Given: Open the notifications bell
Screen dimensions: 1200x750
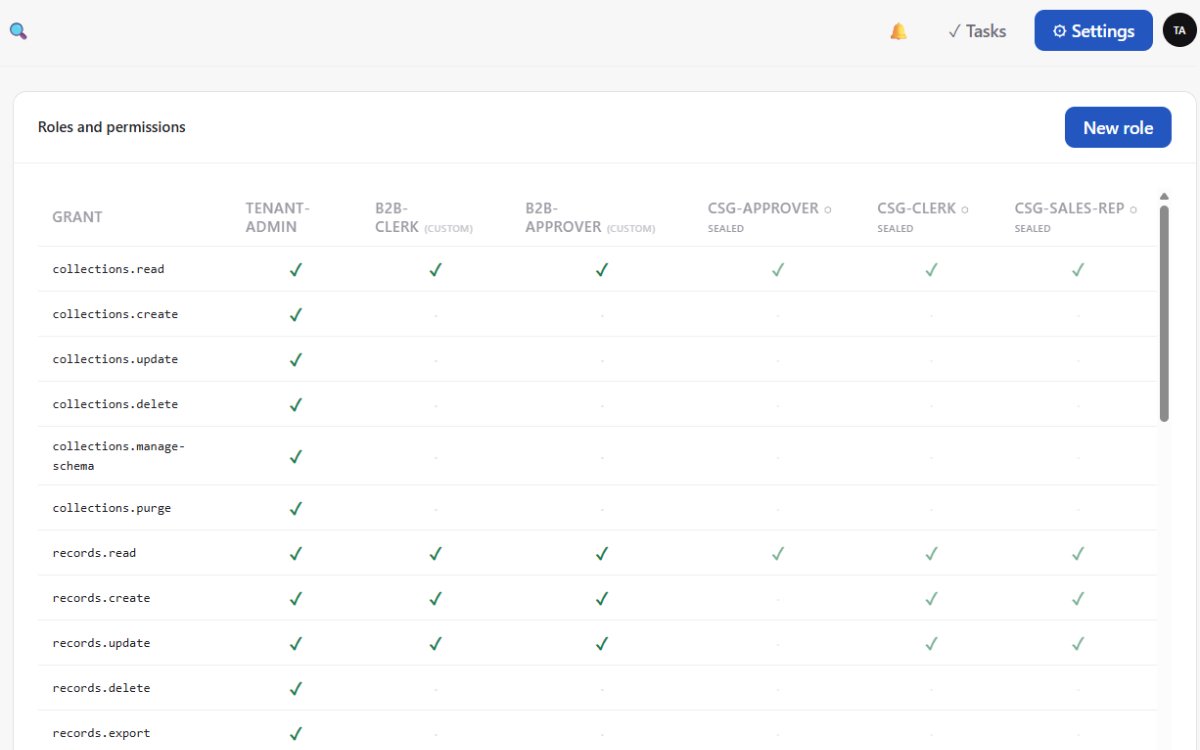Looking at the screenshot, I should (898, 31).
